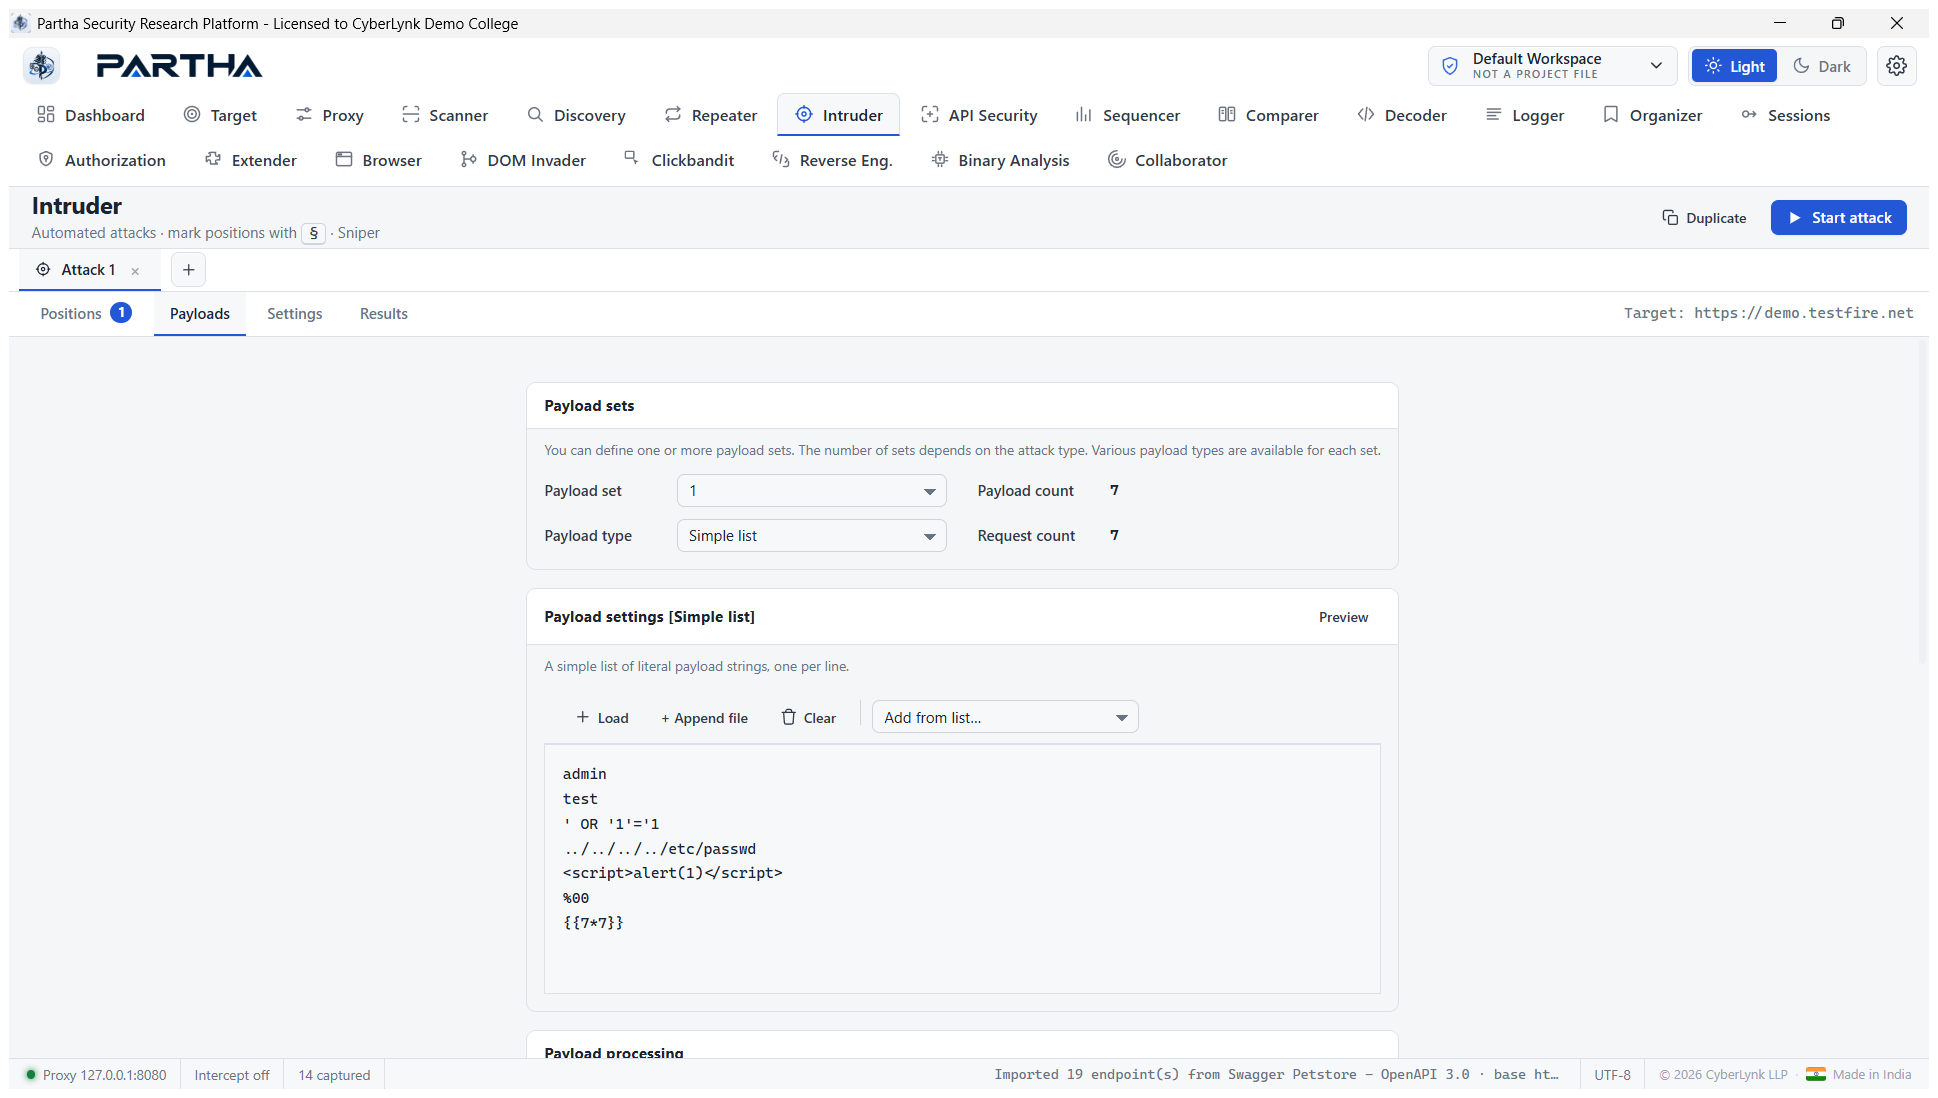Click the Start attack button

1838,218
